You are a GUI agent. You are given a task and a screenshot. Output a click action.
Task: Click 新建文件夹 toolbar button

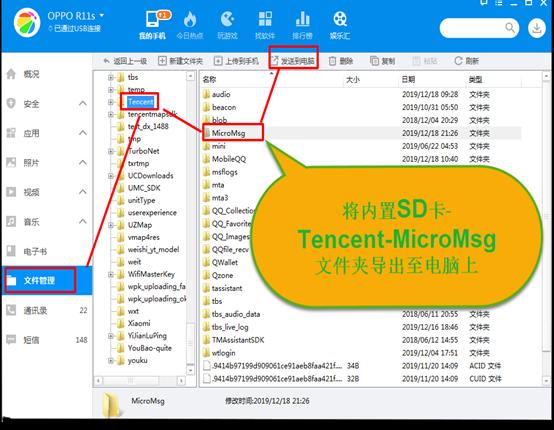[181, 61]
